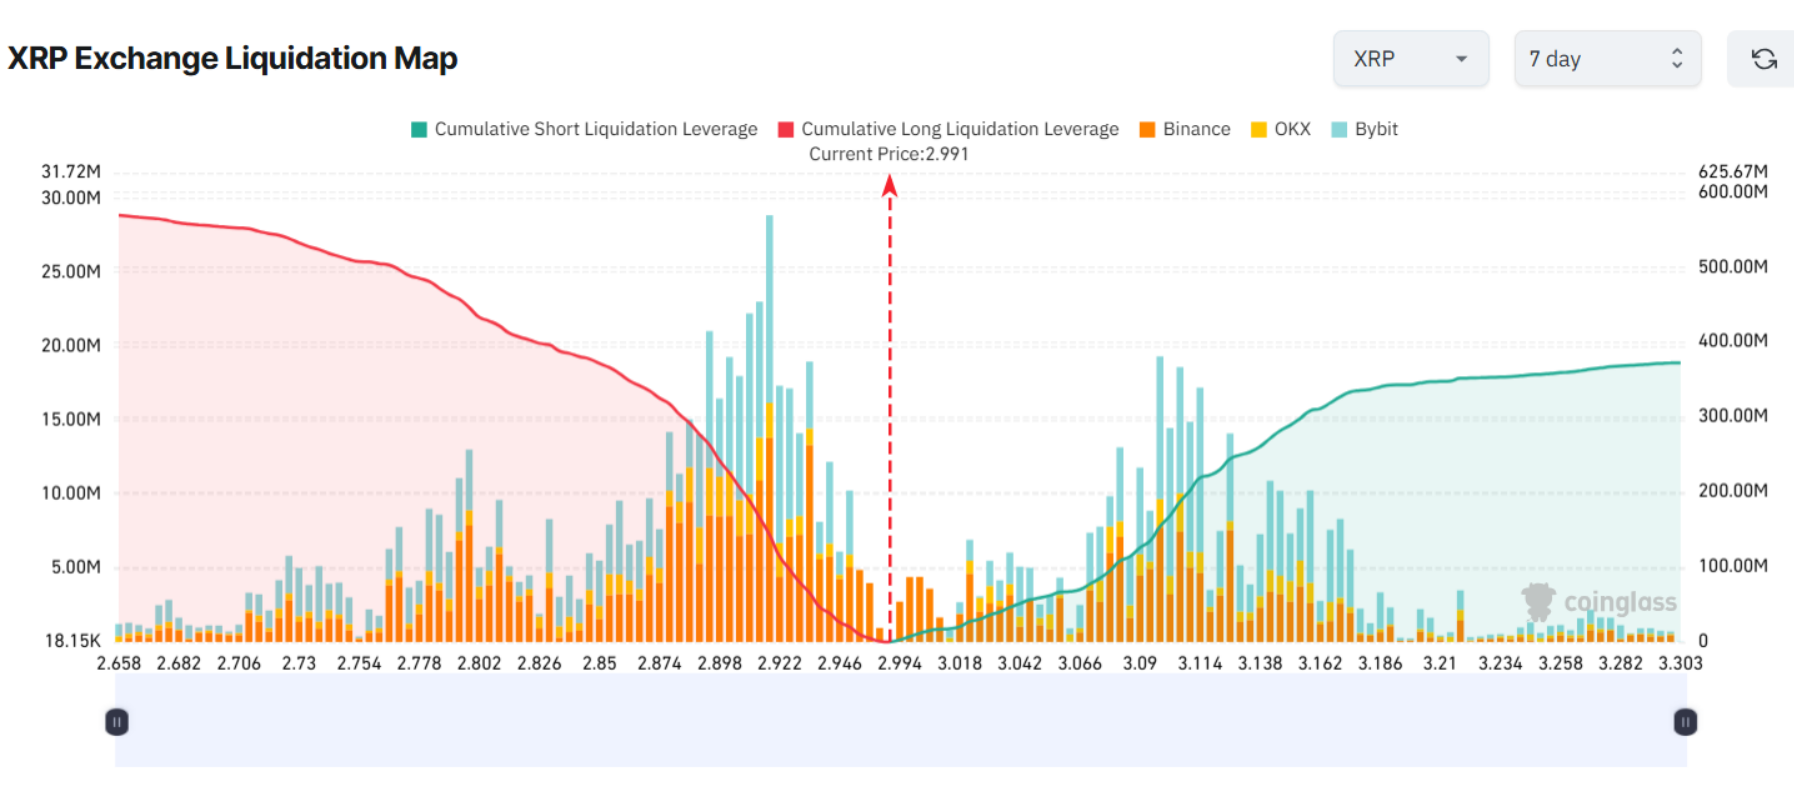Click the light blue Bybit legend swatch
This screenshot has width=1794, height=794.
coord(1339,129)
